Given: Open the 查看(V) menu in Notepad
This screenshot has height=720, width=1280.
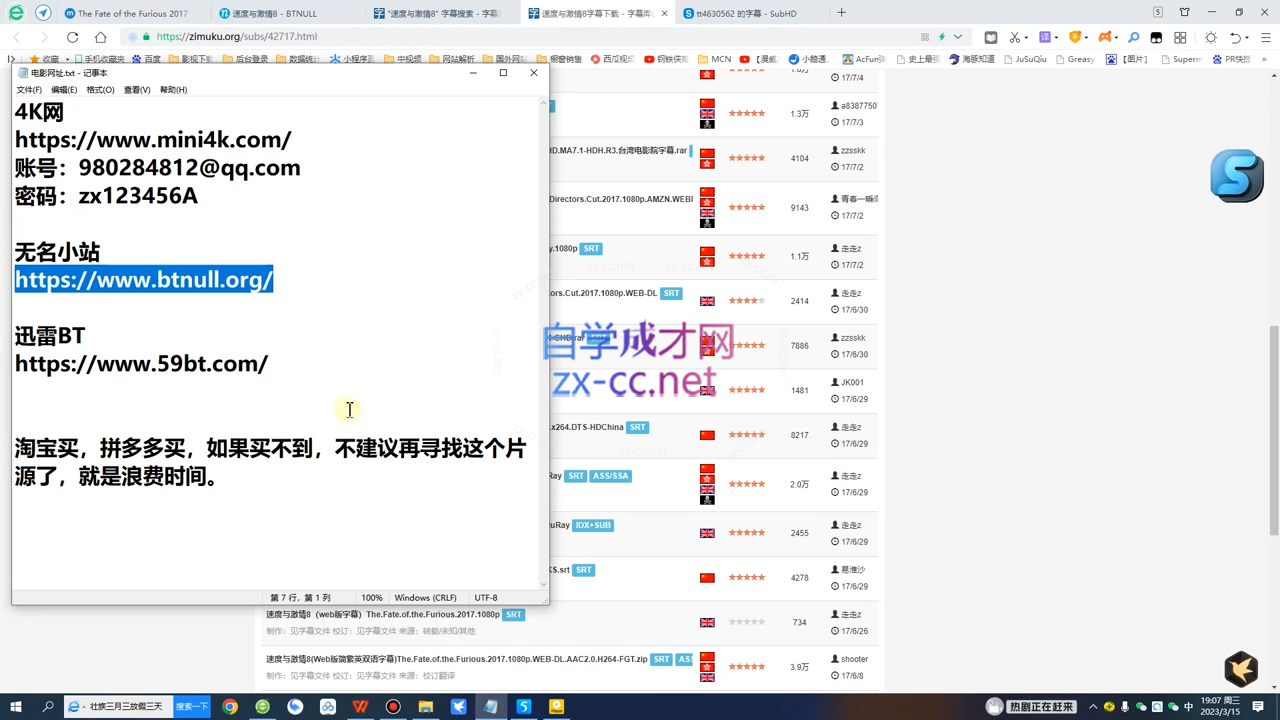Looking at the screenshot, I should point(137,90).
